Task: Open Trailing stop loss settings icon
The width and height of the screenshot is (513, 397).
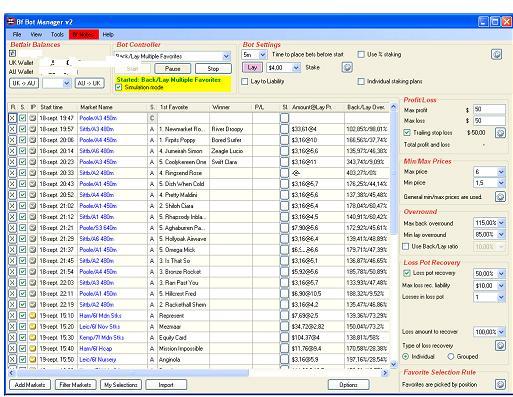Action: (500, 133)
